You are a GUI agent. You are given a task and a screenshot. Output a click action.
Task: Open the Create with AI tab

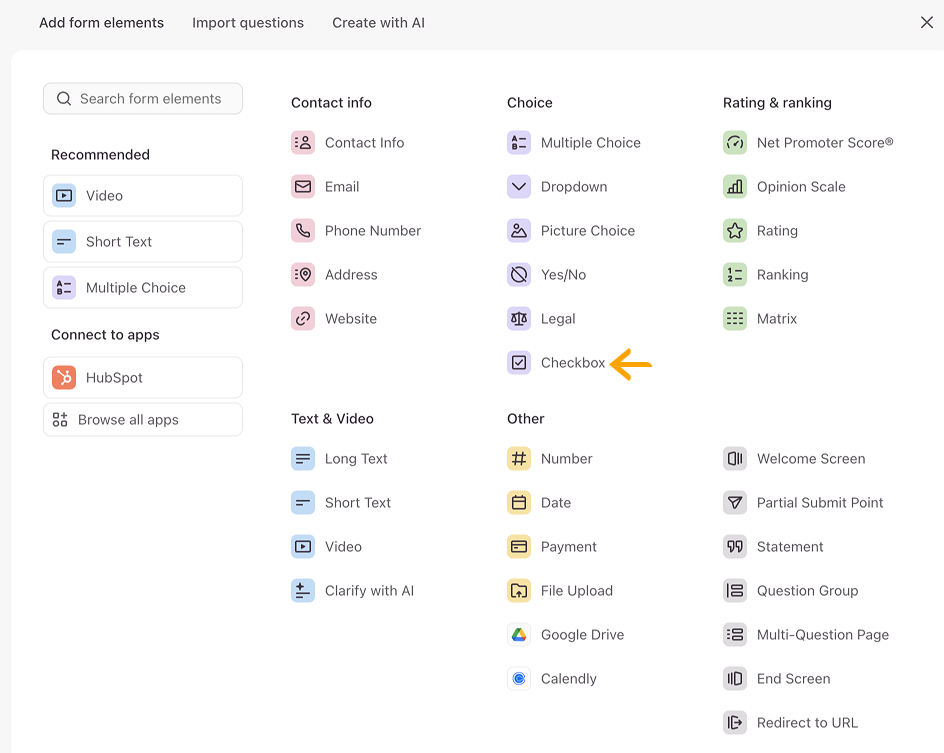tap(379, 23)
